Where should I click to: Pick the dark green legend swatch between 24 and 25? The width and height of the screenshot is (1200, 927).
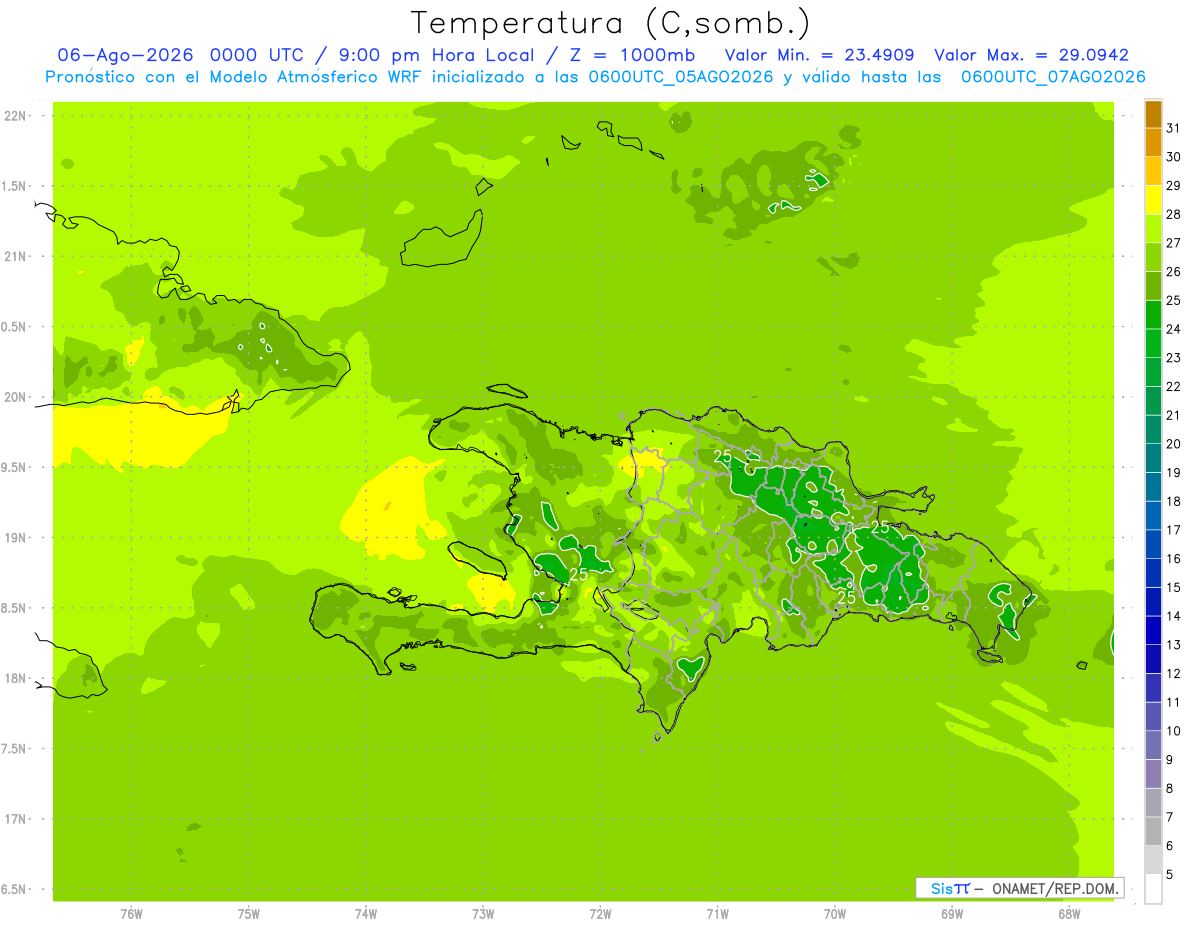point(1153,315)
